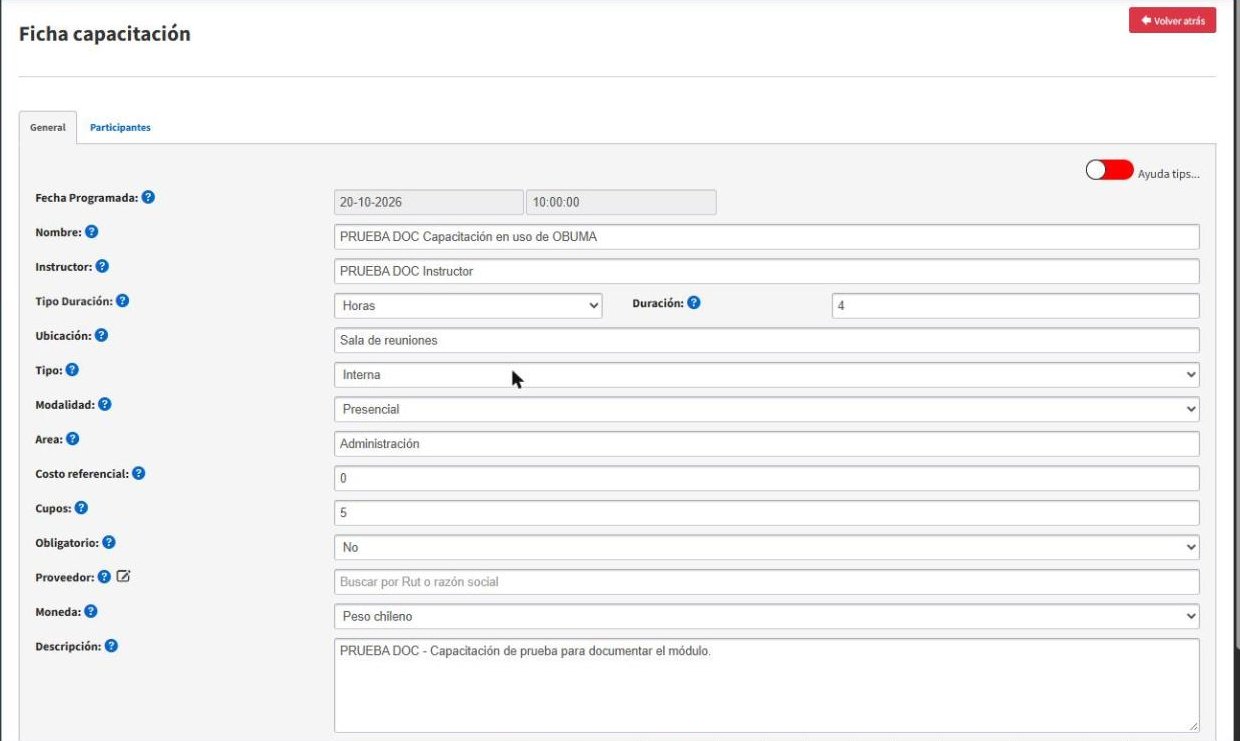This screenshot has height=741, width=1240.
Task: Click the help icon next to Tipo
Action: (x=72, y=370)
